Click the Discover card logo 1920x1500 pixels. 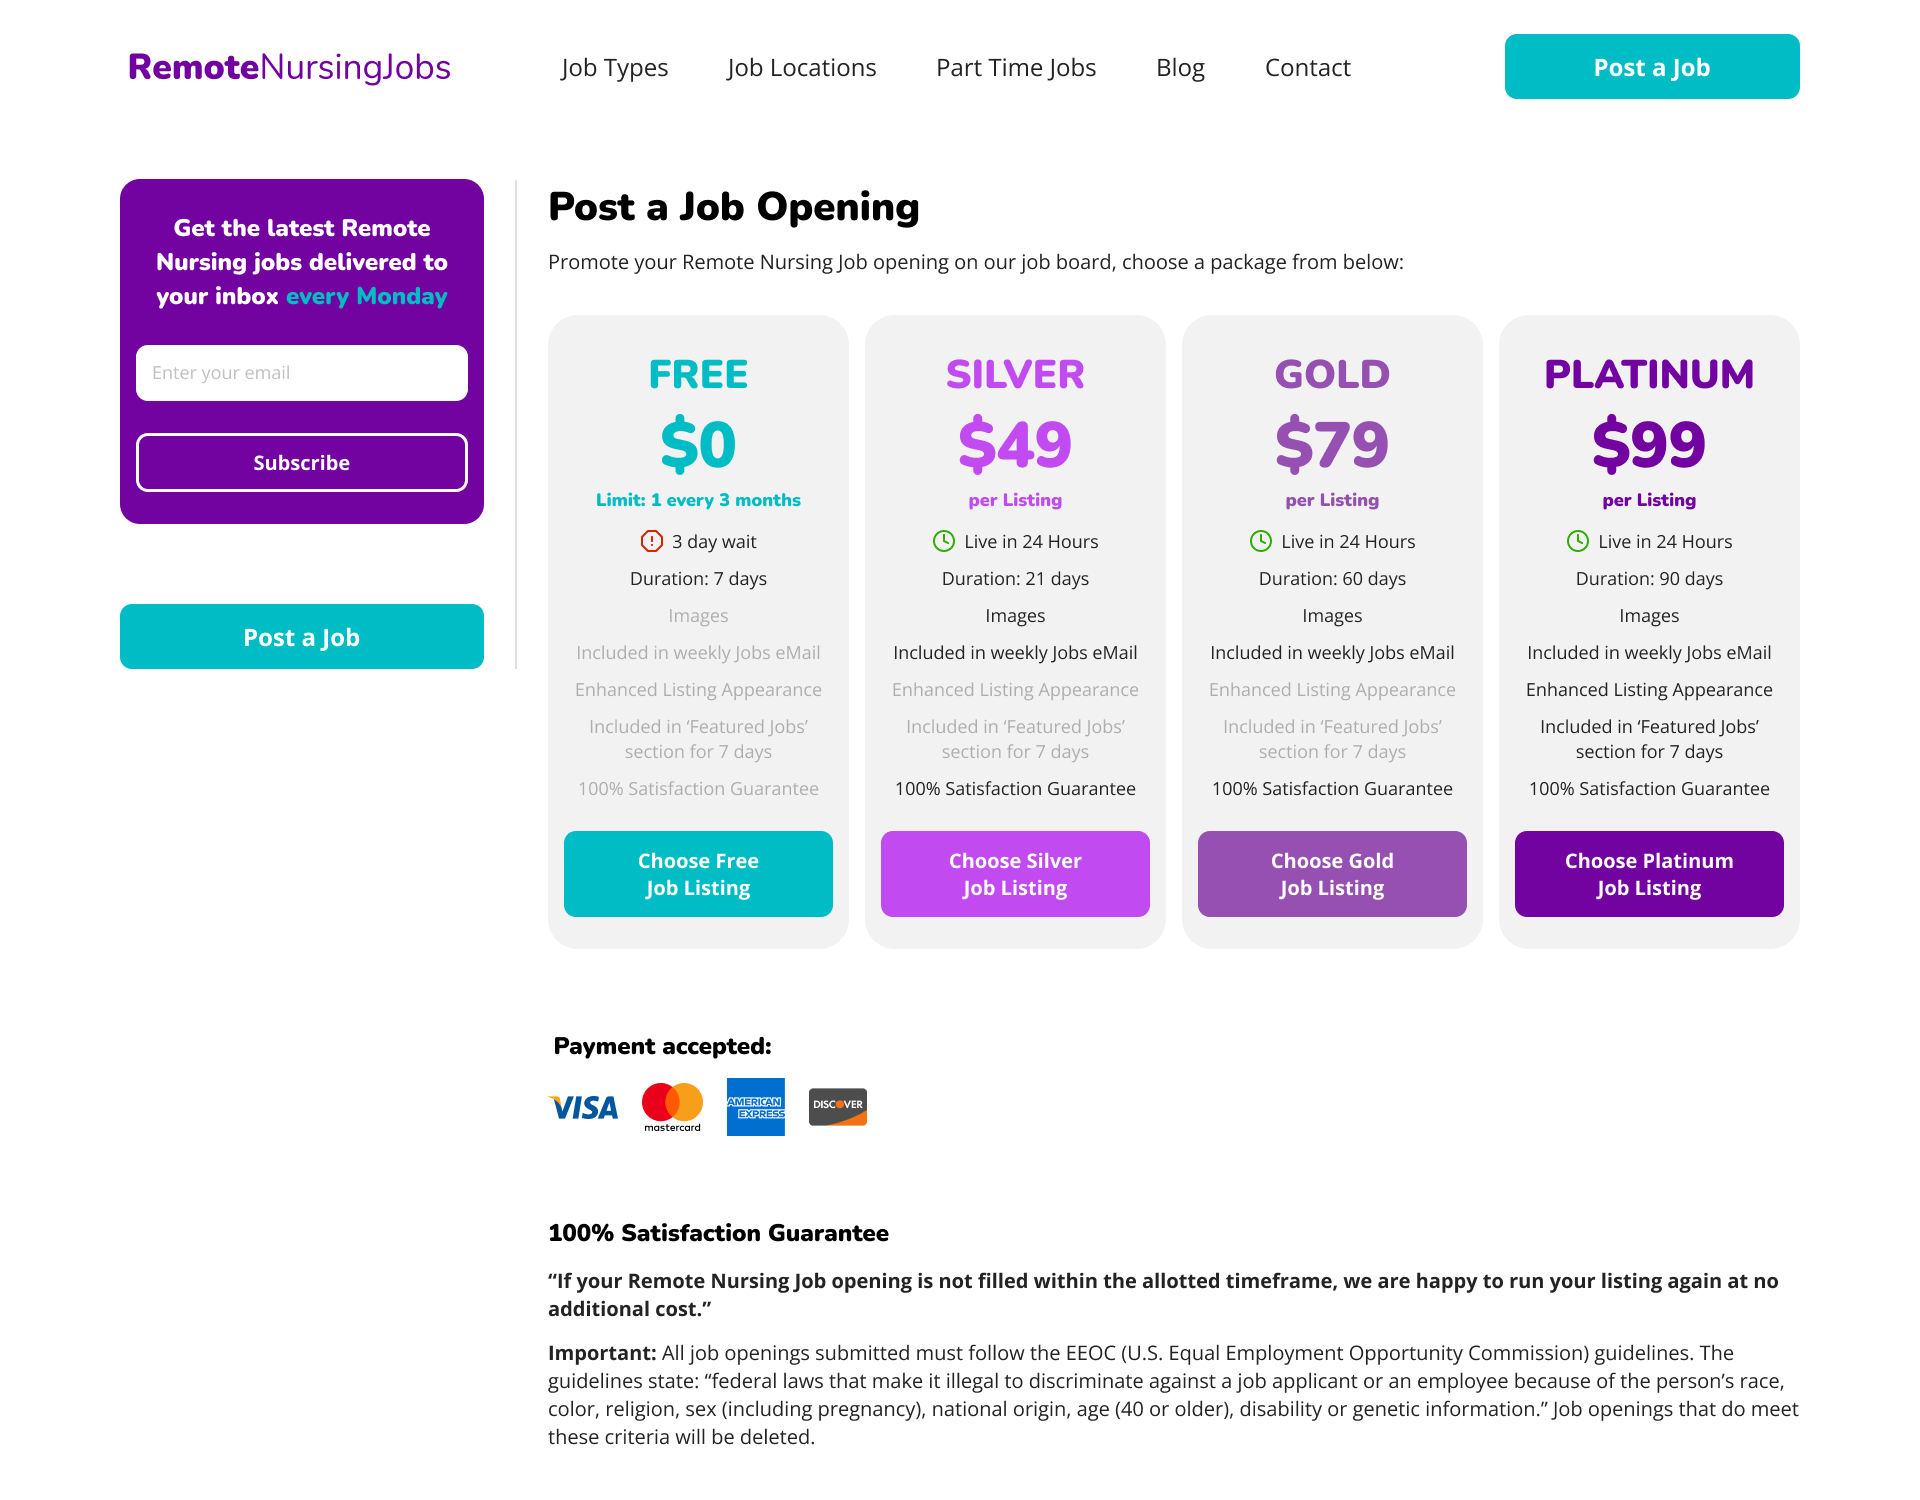(x=838, y=1107)
